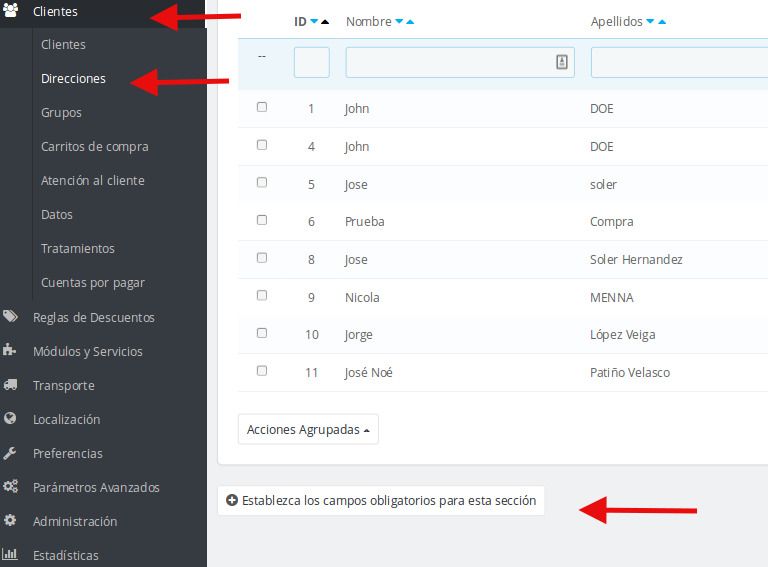This screenshot has height=567, width=768.
Task: Click the plus icon beside Establezca los campos
Action: pyautogui.click(x=232, y=500)
